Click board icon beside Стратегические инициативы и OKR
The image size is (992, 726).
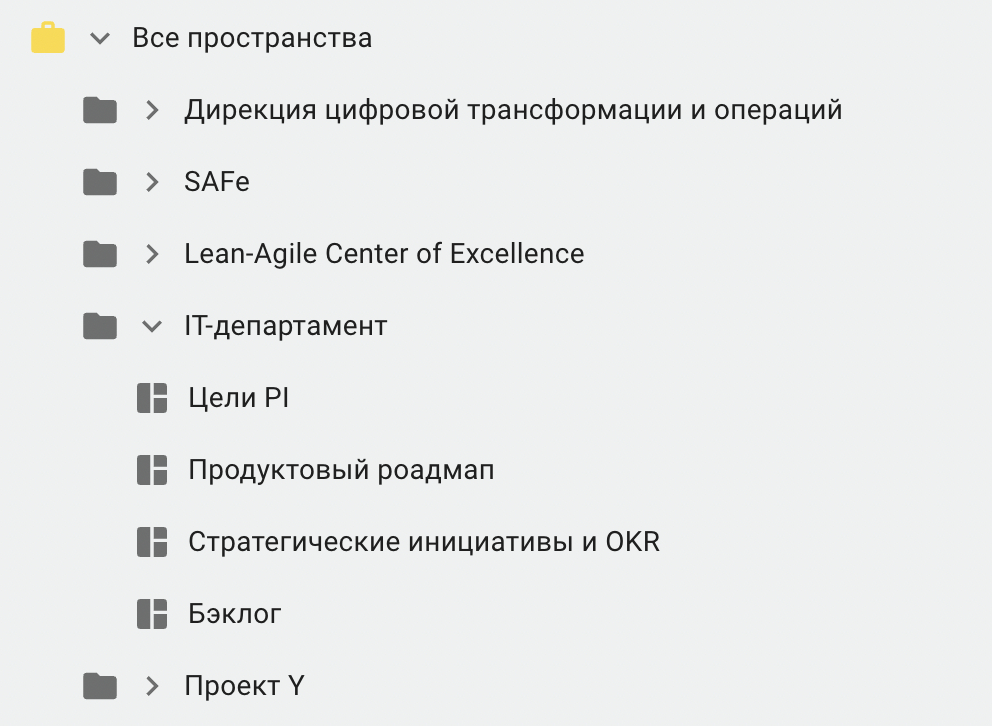[x=152, y=542]
